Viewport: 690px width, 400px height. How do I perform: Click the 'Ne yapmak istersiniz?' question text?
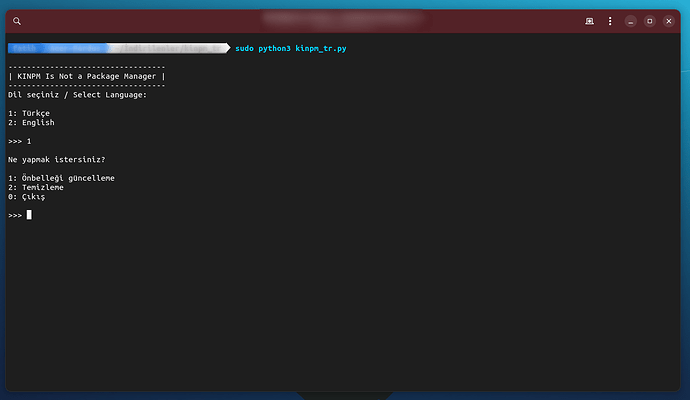pos(57,160)
